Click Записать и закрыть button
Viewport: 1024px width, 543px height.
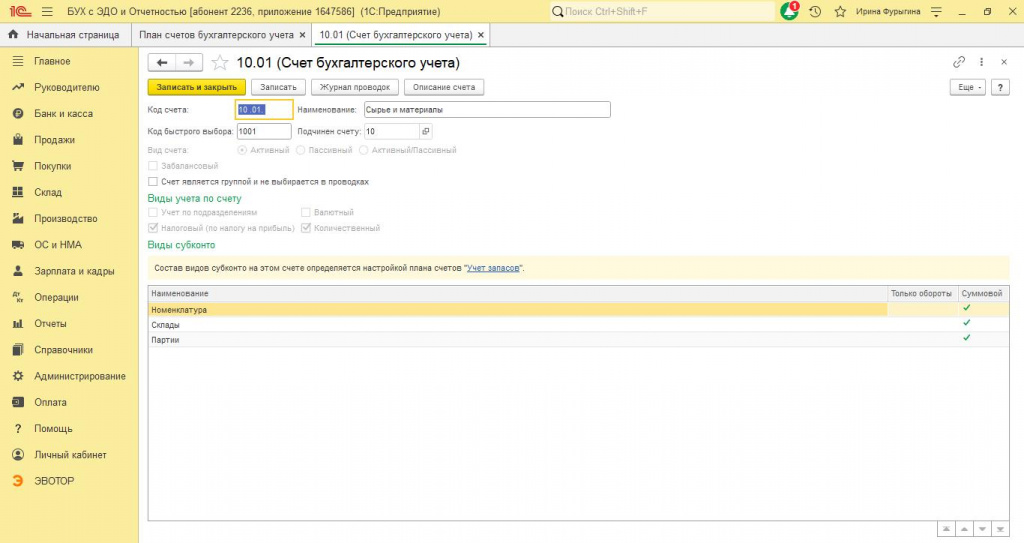pyautogui.click(x=197, y=87)
